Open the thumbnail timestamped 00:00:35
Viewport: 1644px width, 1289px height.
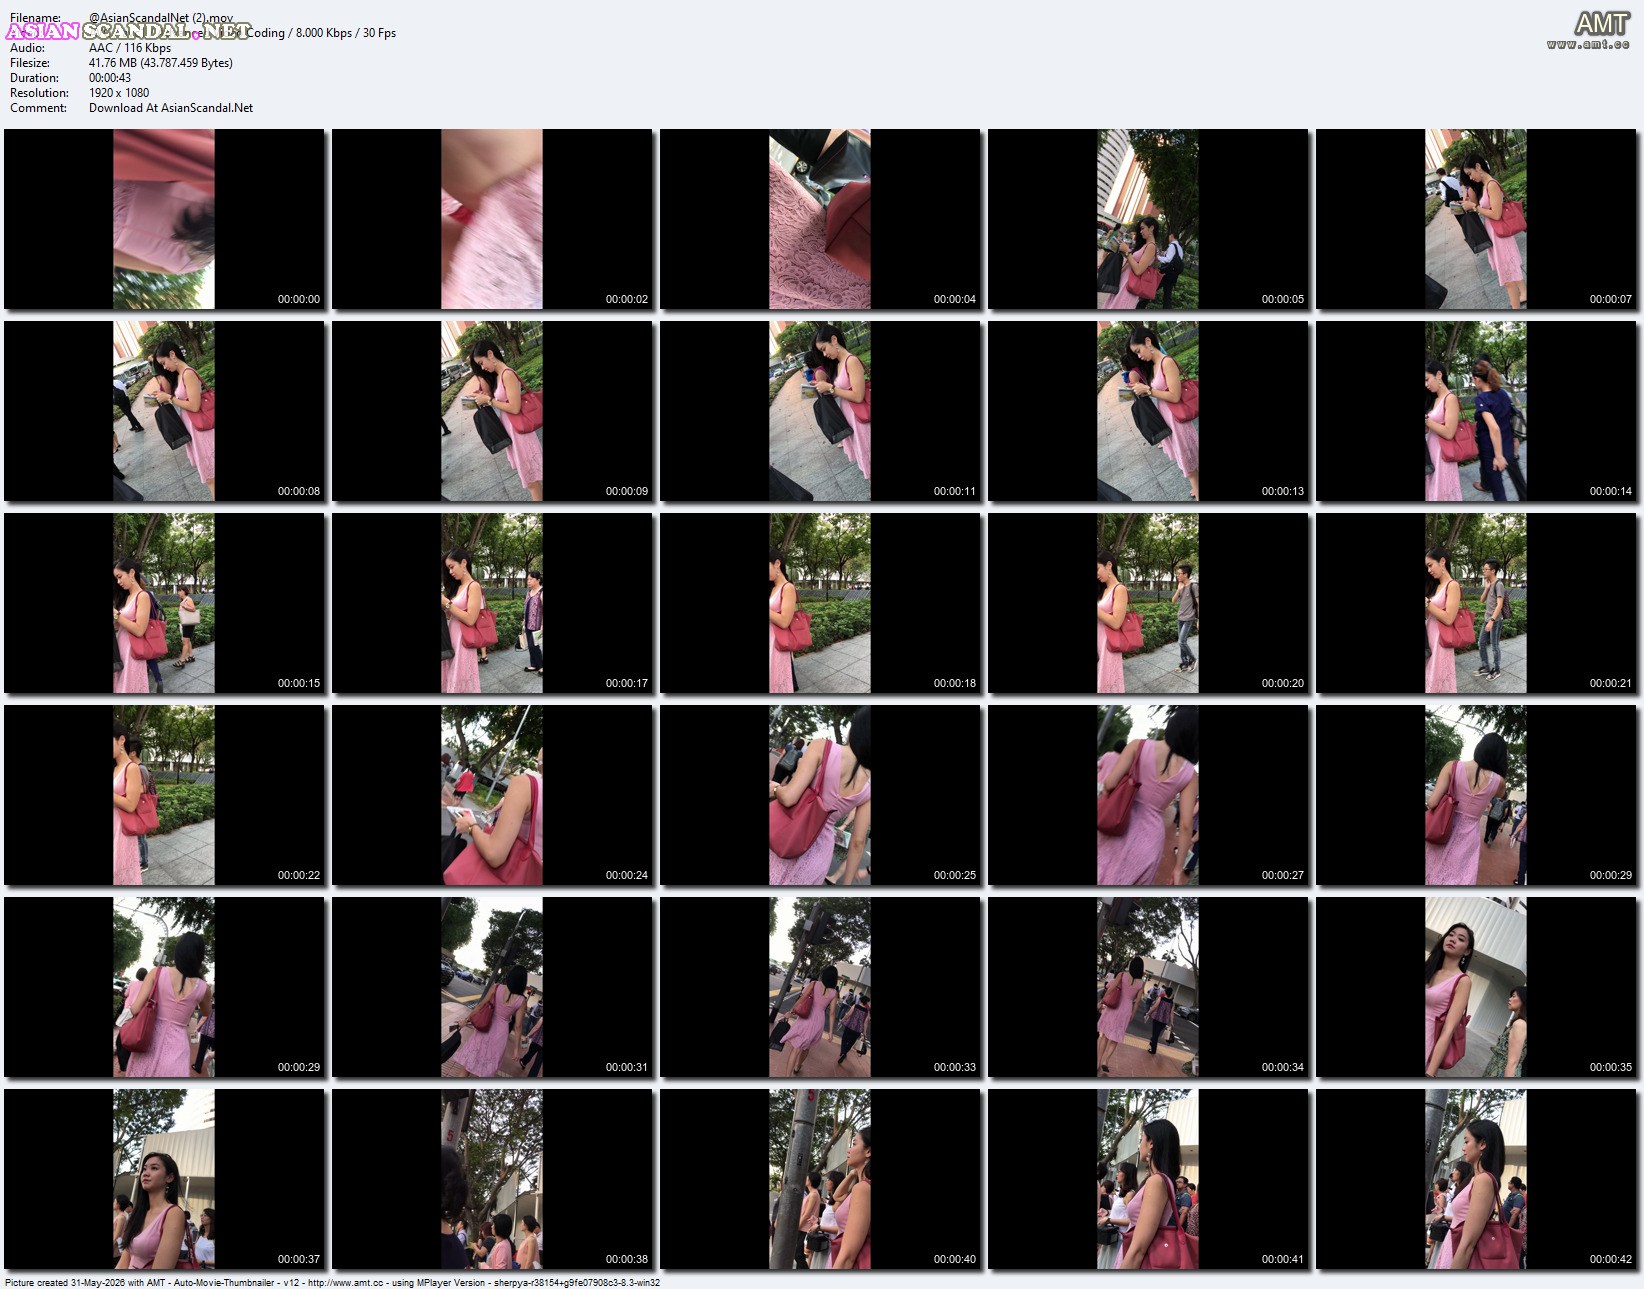[x=1476, y=987]
